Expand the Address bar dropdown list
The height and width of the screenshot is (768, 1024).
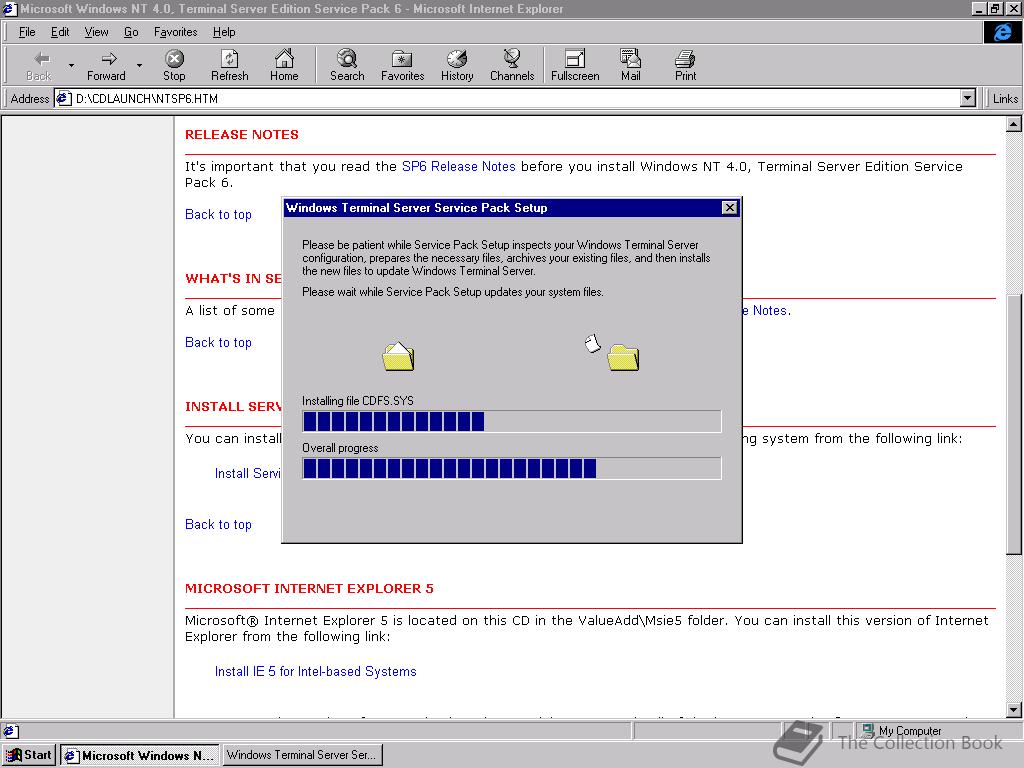pos(968,99)
